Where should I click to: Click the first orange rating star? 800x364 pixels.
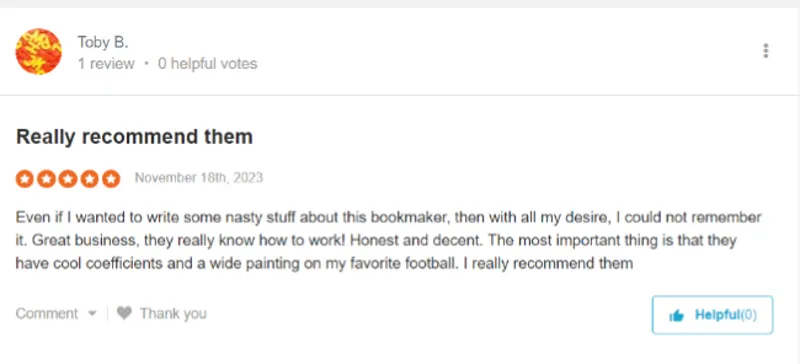point(24,179)
